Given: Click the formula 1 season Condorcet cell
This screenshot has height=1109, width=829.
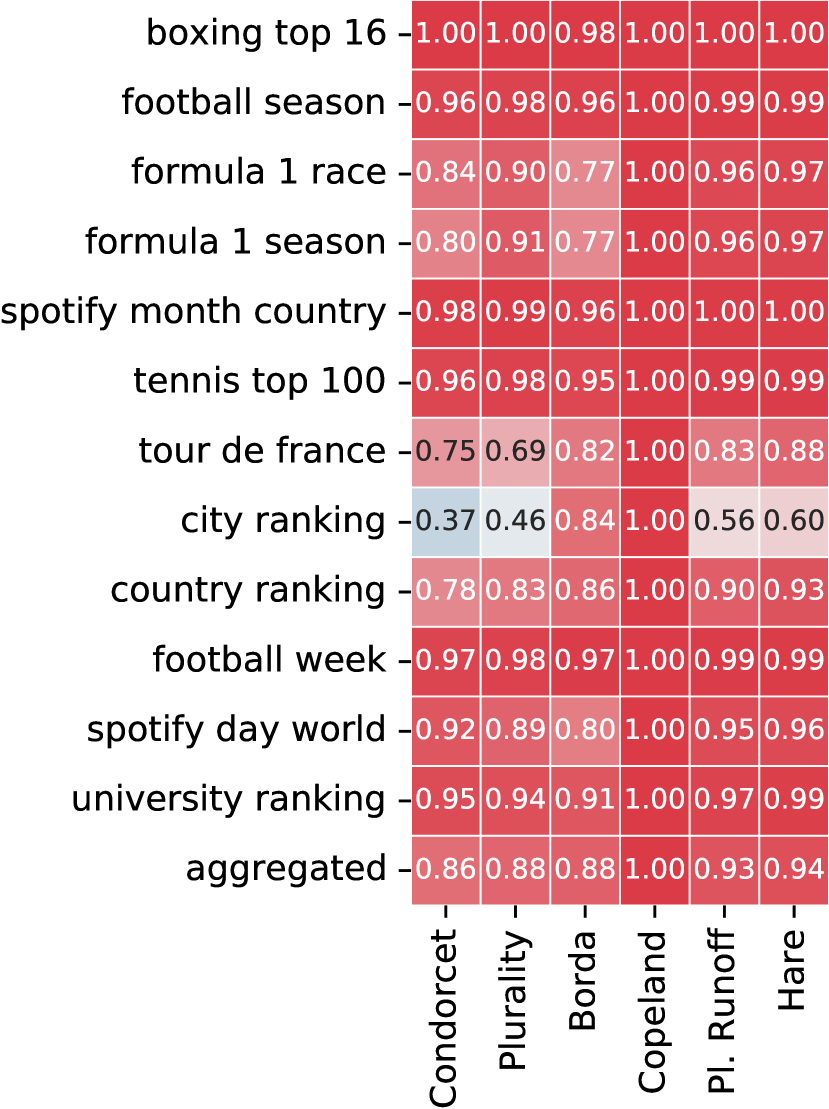Looking at the screenshot, I should tap(446, 242).
